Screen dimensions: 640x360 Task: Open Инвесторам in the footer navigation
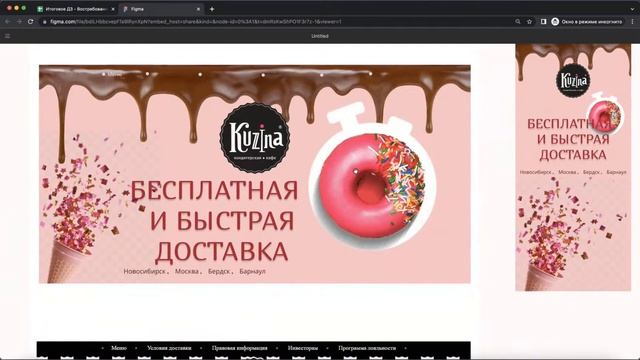(302, 348)
